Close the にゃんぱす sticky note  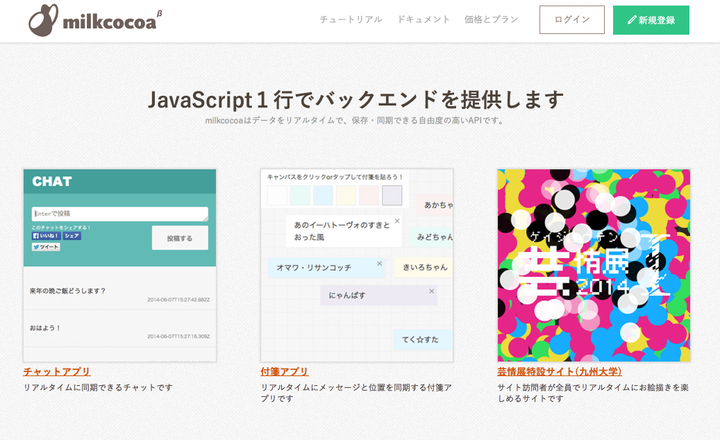431,292
